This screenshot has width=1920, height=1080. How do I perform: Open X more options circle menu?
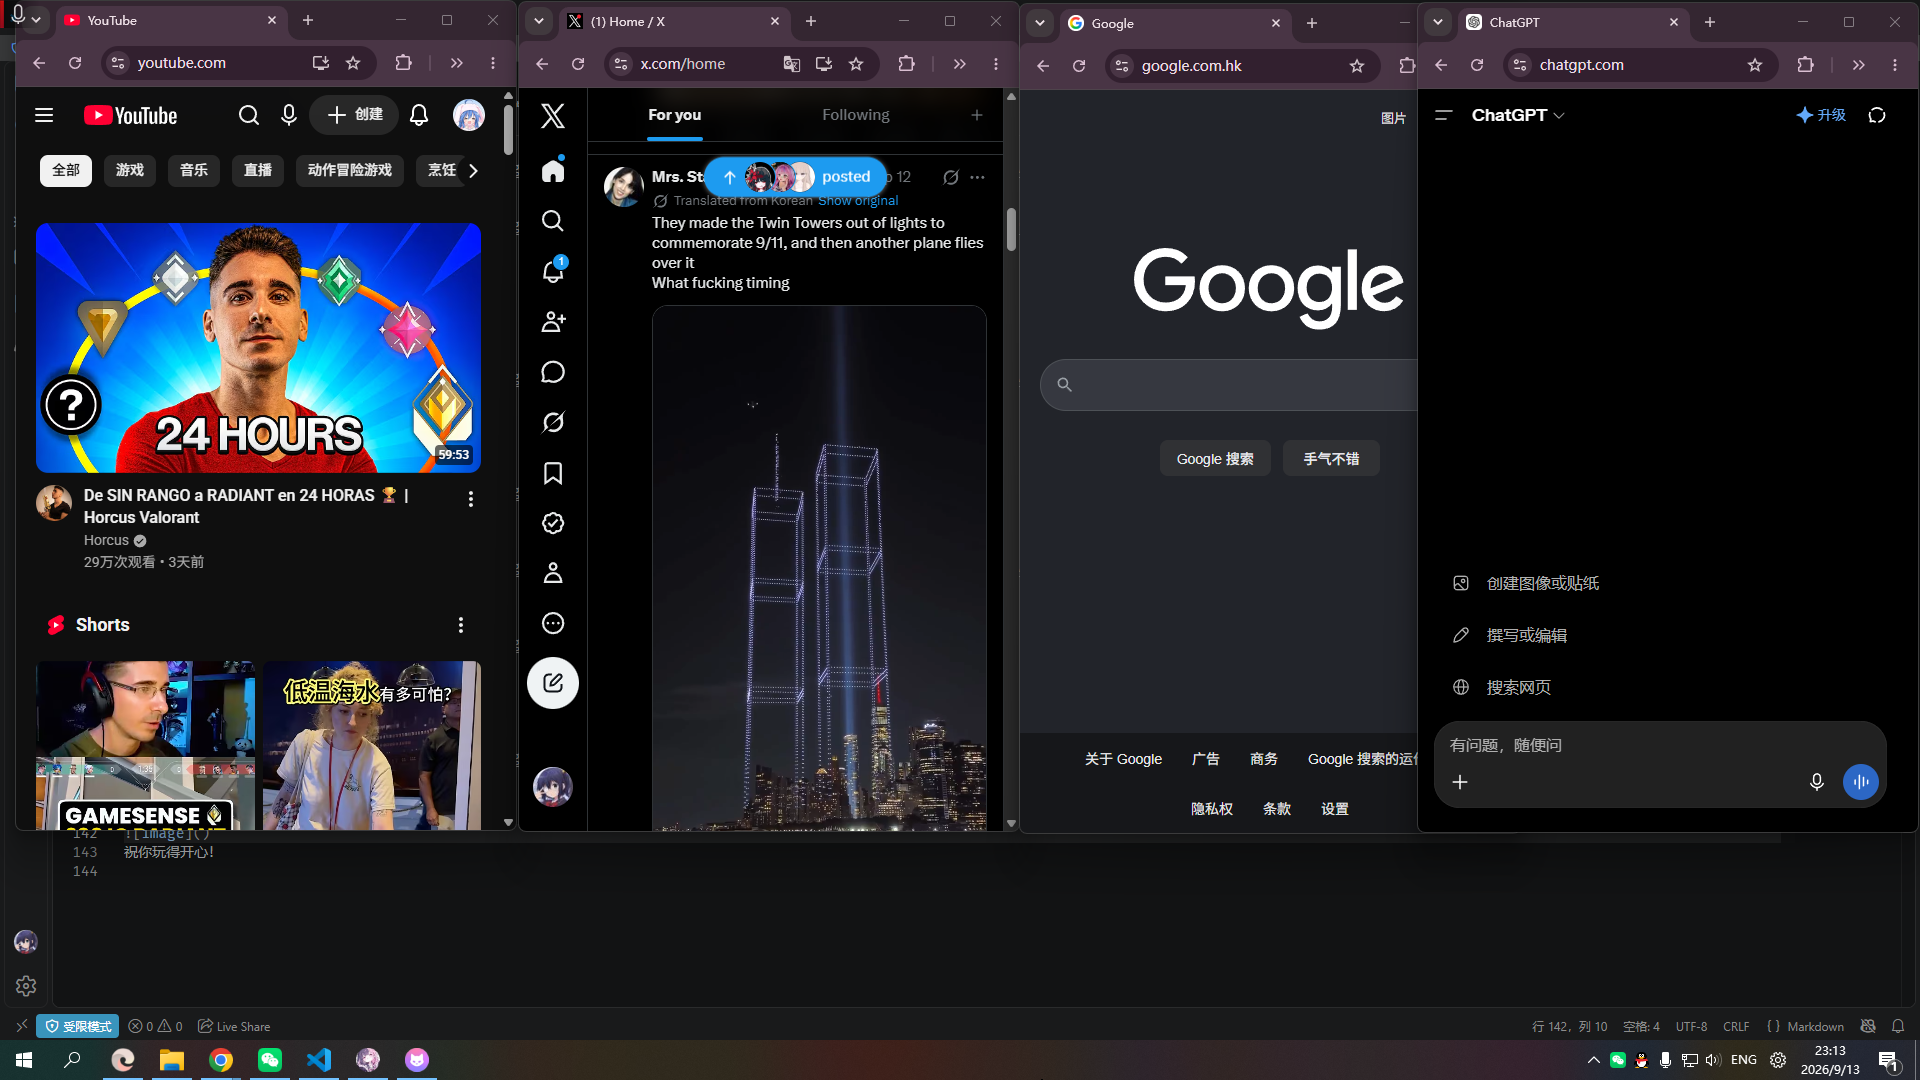tap(553, 623)
